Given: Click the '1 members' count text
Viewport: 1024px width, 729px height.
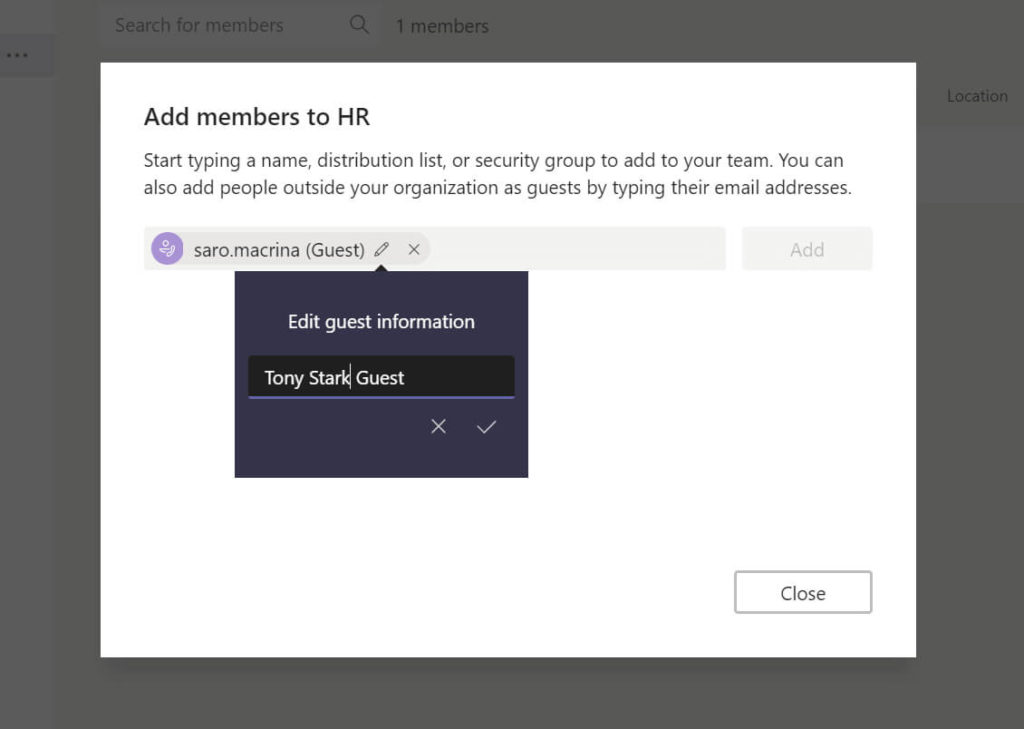Looking at the screenshot, I should pos(442,26).
